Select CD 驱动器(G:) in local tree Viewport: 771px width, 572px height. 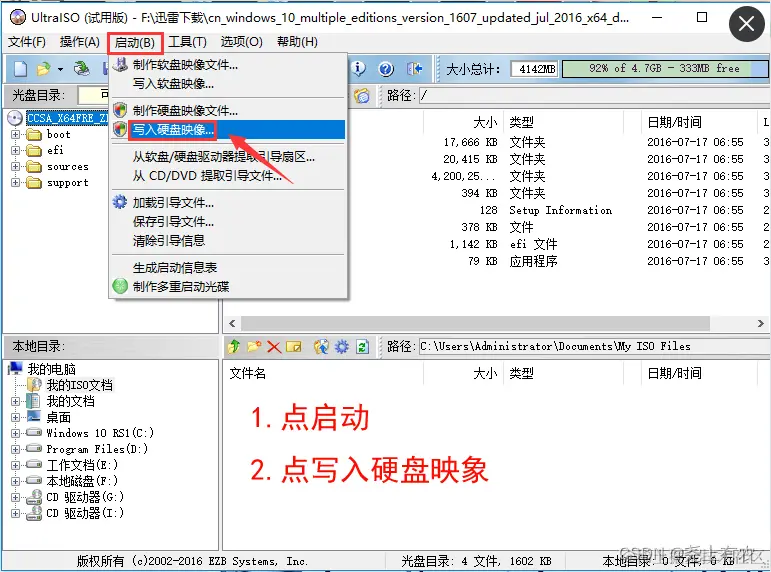click(85, 497)
